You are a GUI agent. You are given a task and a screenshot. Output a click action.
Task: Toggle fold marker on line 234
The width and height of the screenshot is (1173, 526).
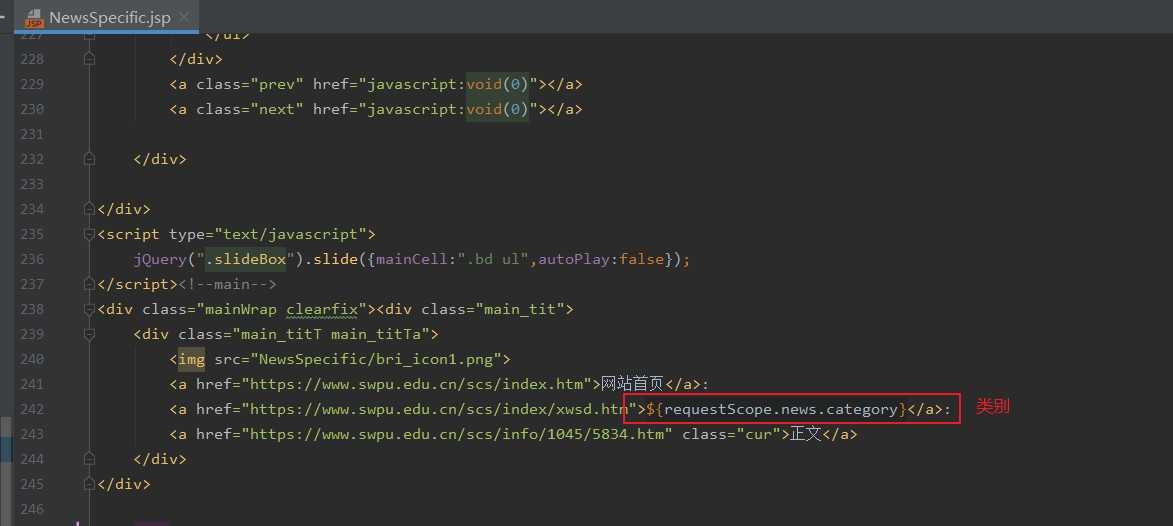[89, 209]
